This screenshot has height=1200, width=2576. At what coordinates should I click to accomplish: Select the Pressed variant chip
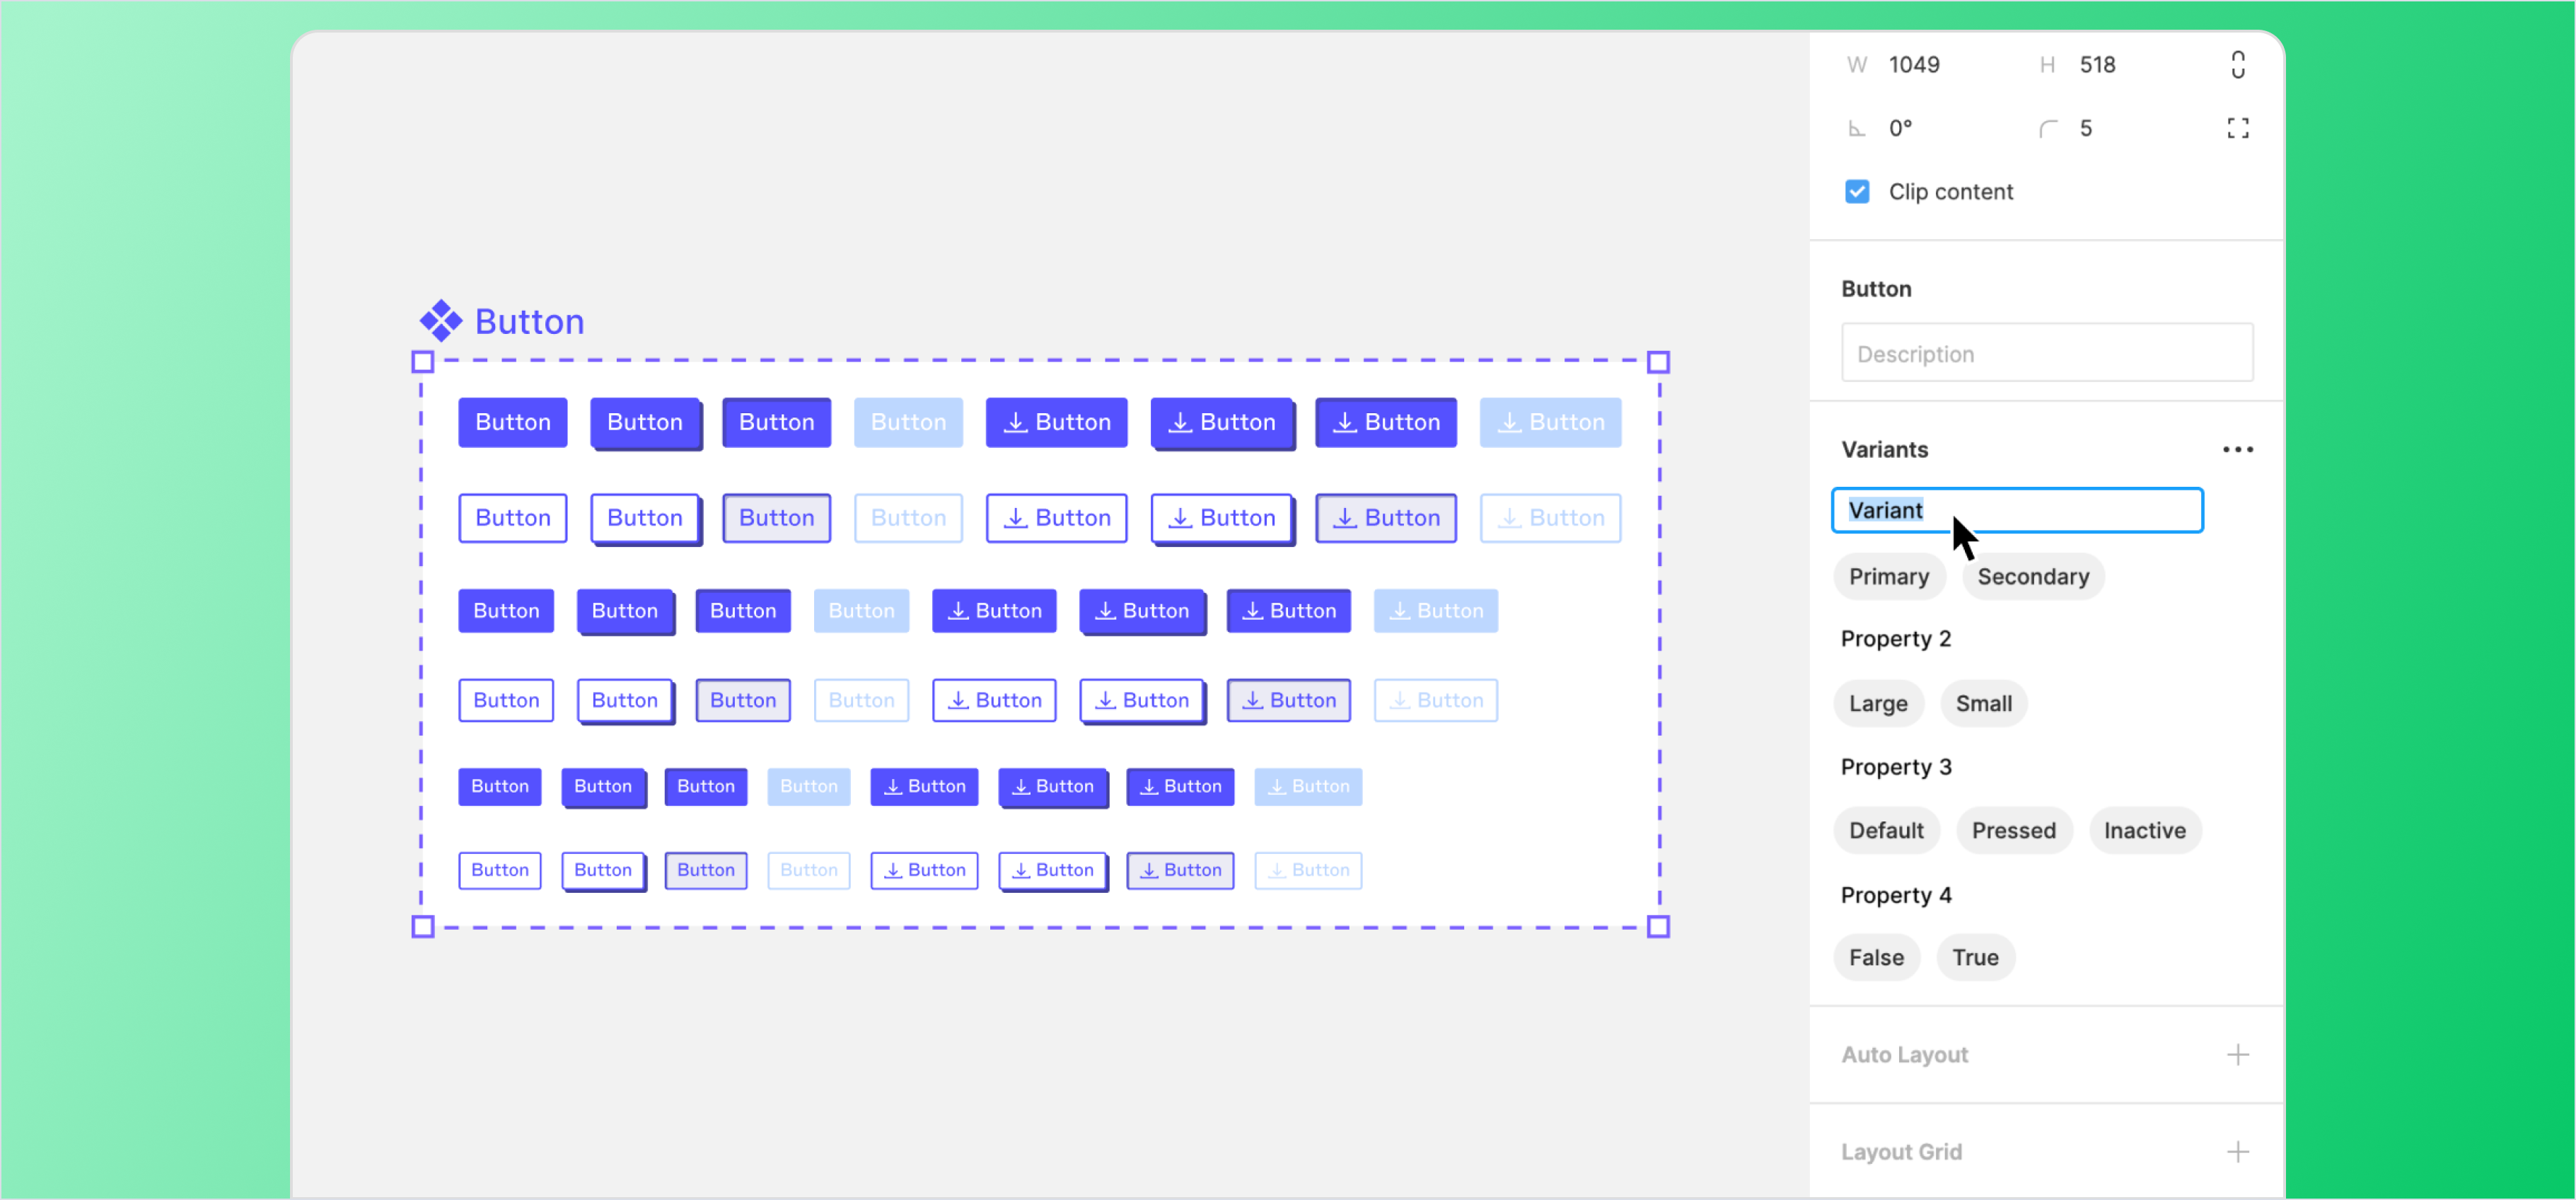[2014, 830]
